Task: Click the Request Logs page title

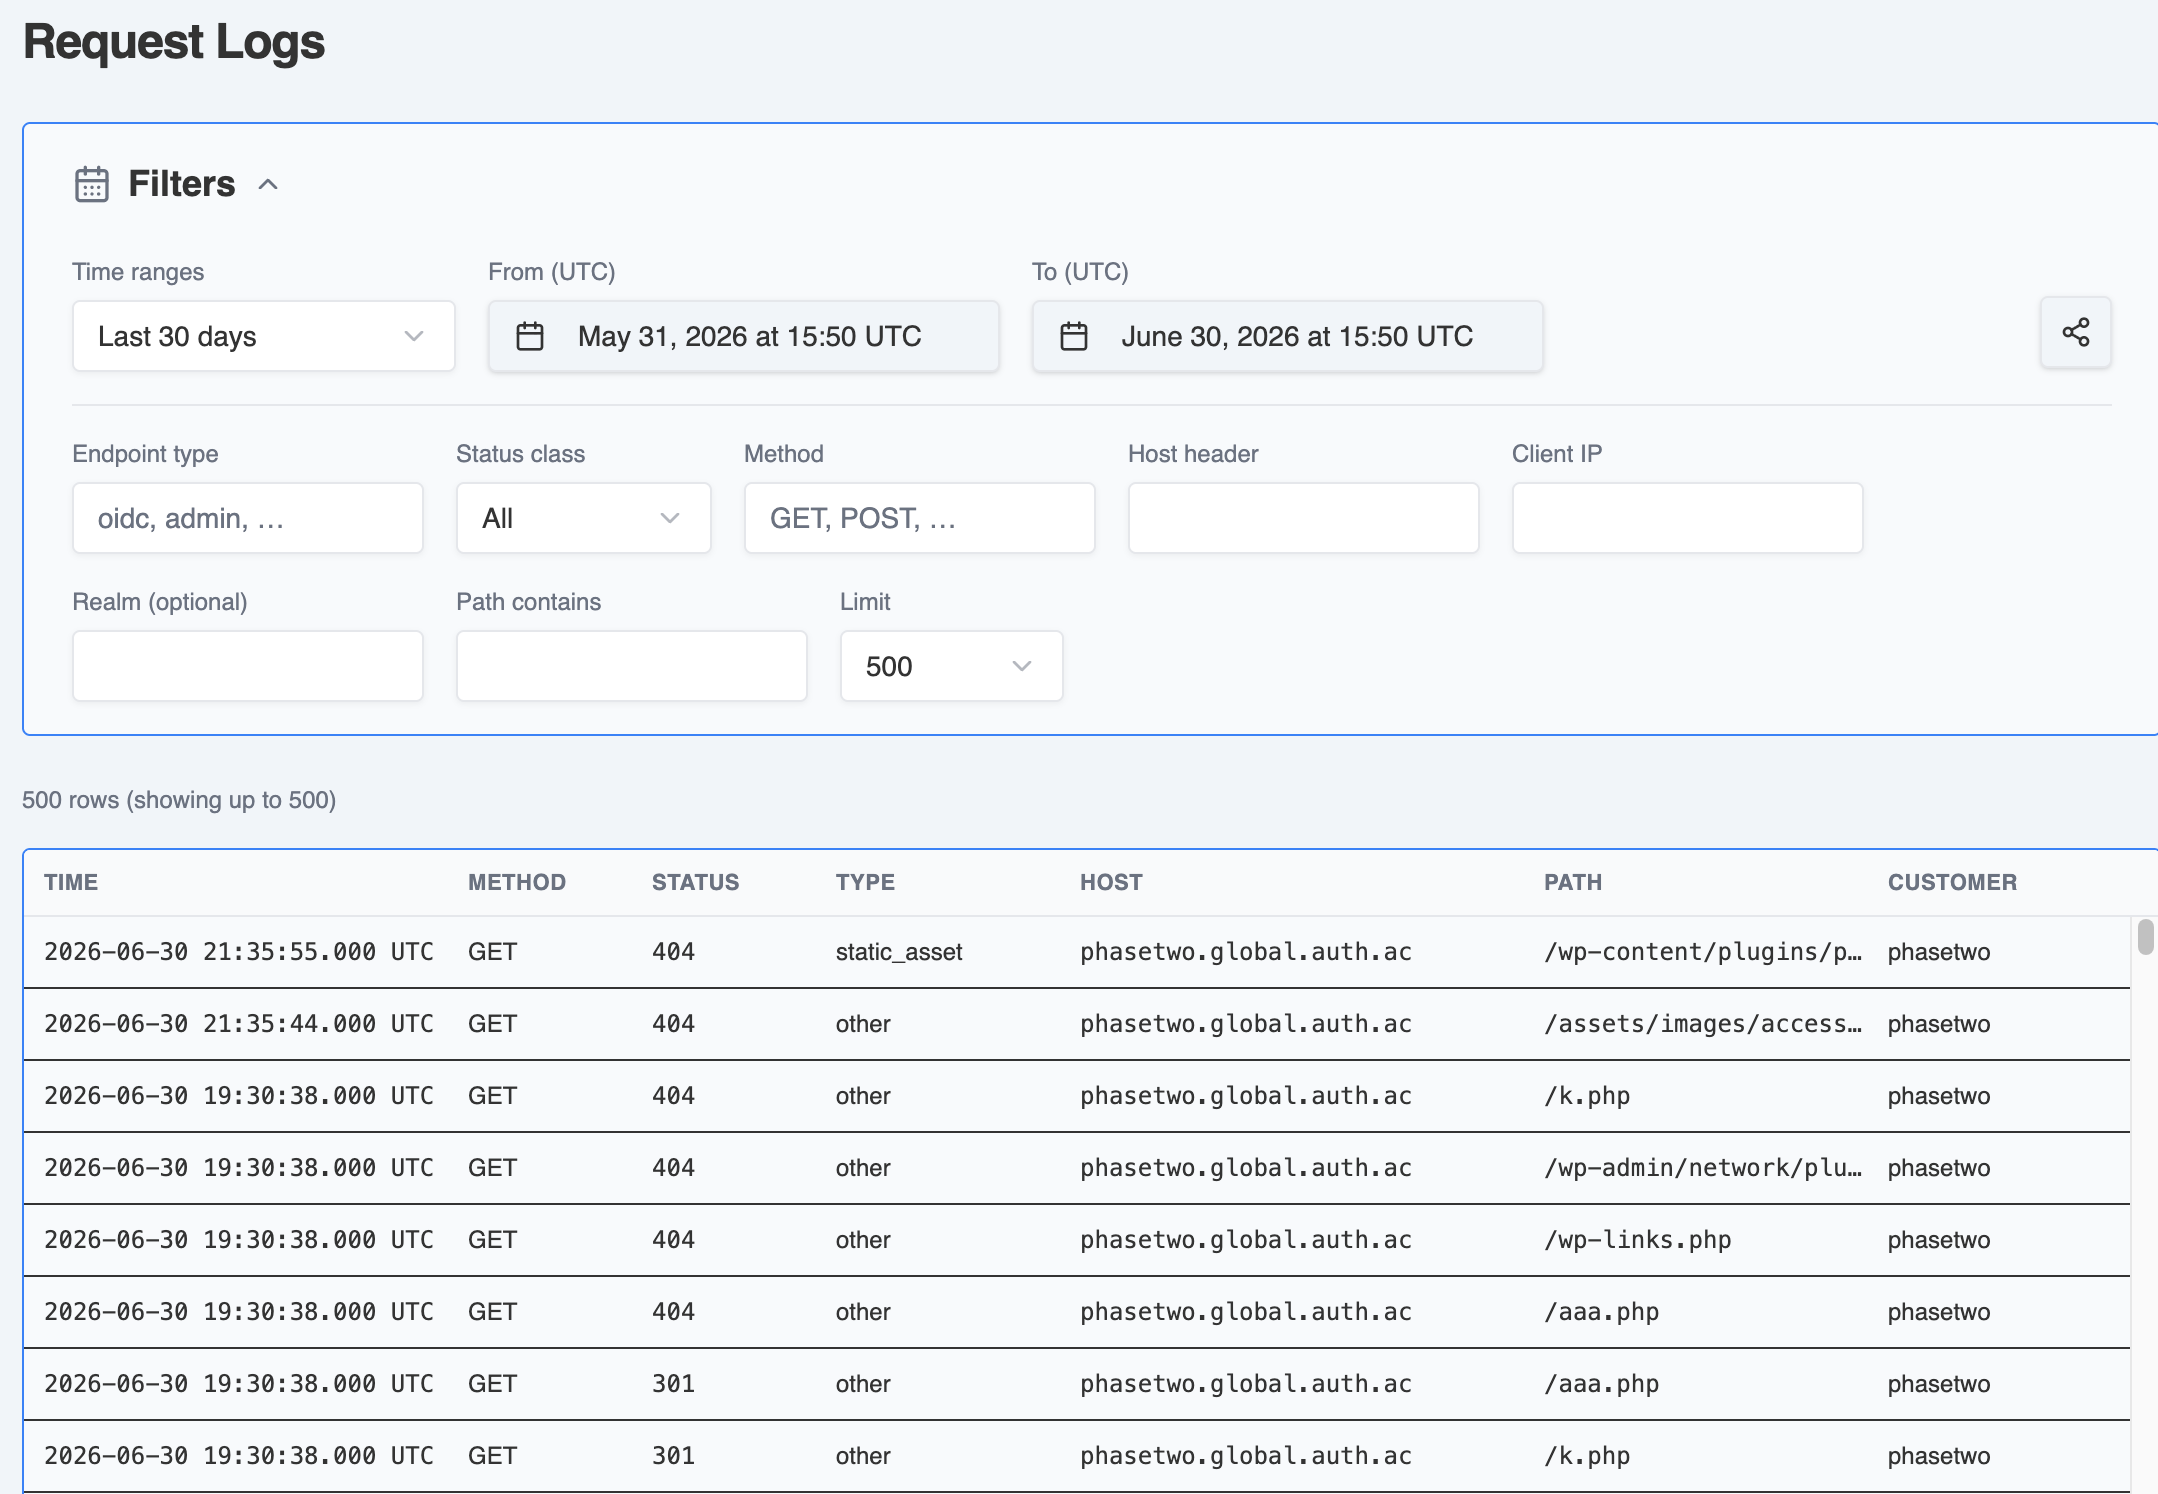Action: point(174,42)
